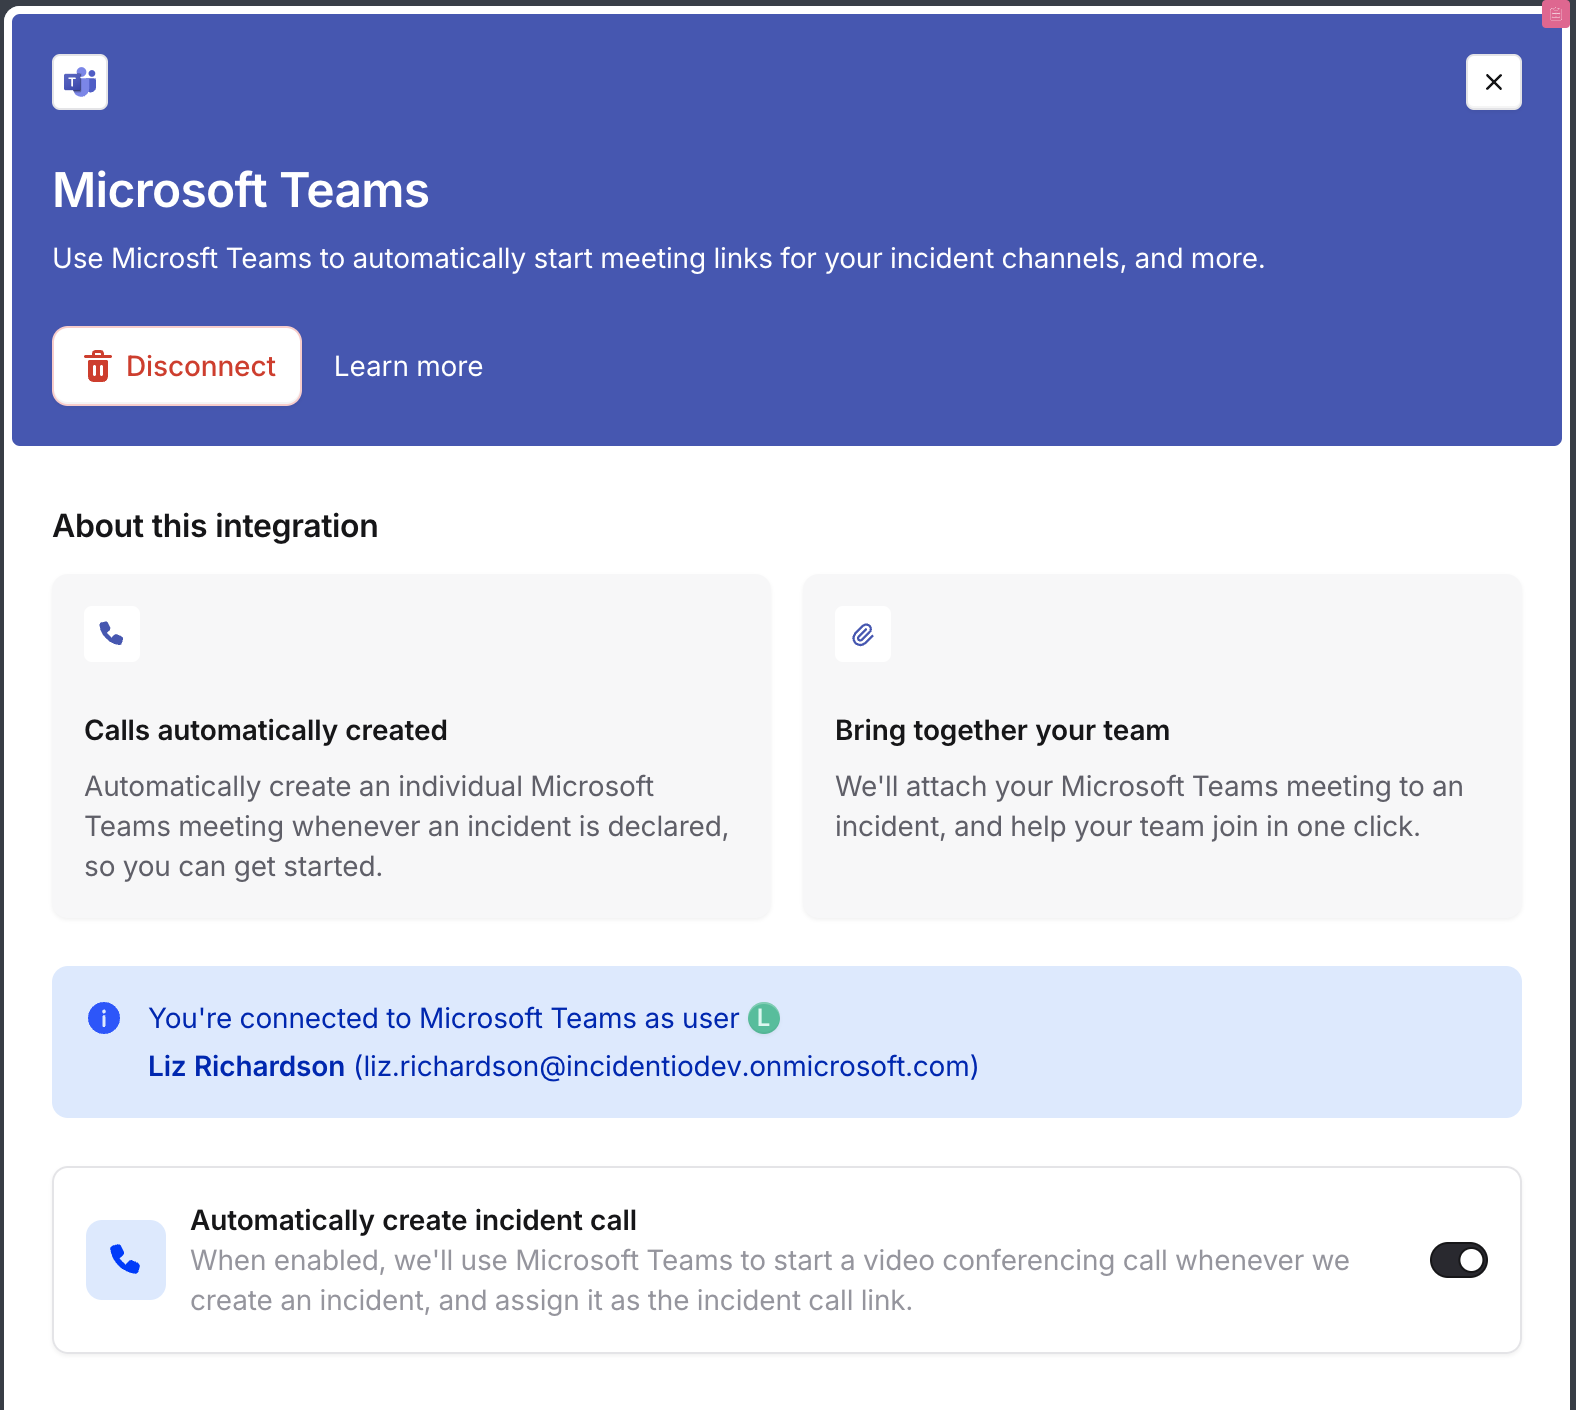Click the Microsoft Teams title in the header

[241, 190]
